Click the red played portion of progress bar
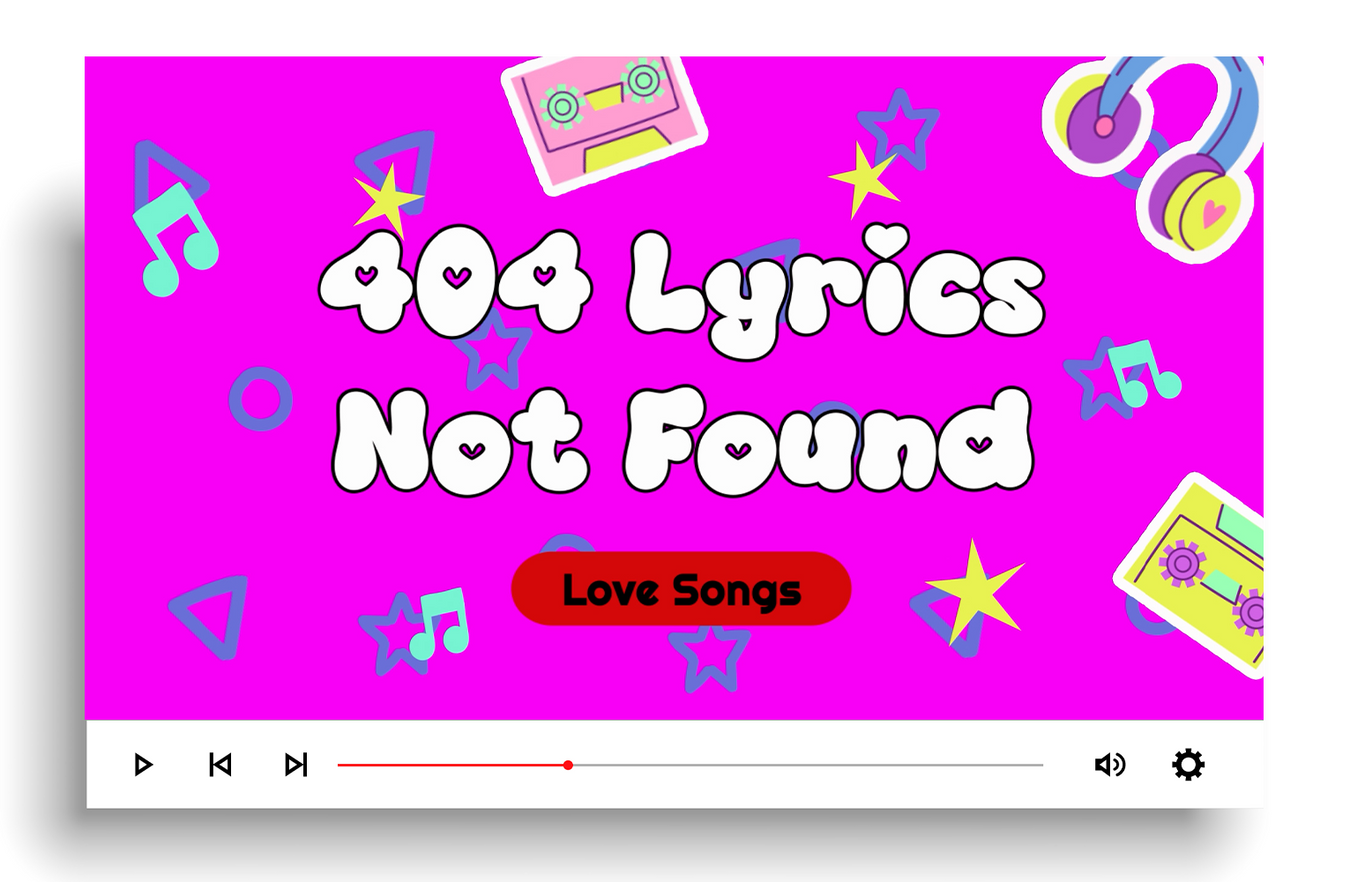The width and height of the screenshot is (1350, 882). pyautogui.click(x=451, y=765)
